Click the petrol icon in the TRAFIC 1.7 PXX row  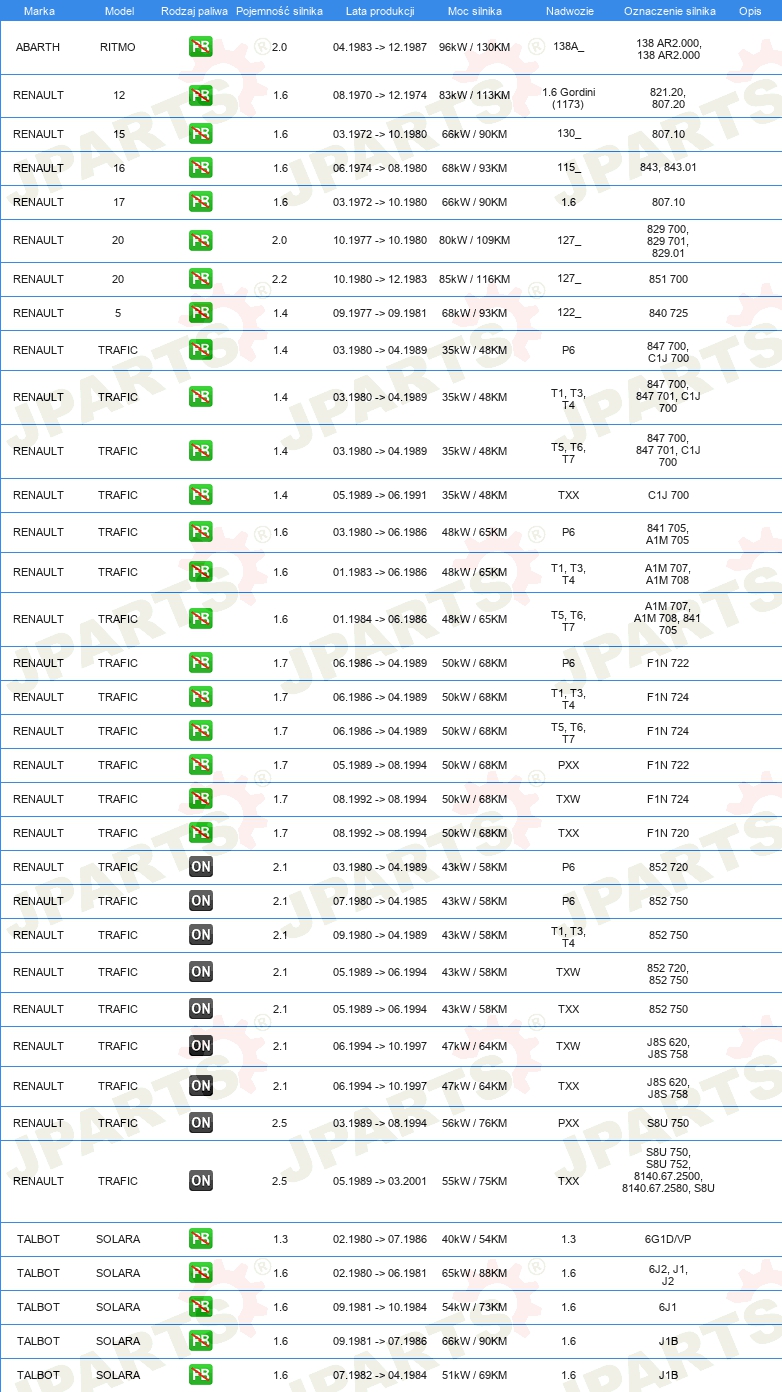pyautogui.click(x=200, y=765)
